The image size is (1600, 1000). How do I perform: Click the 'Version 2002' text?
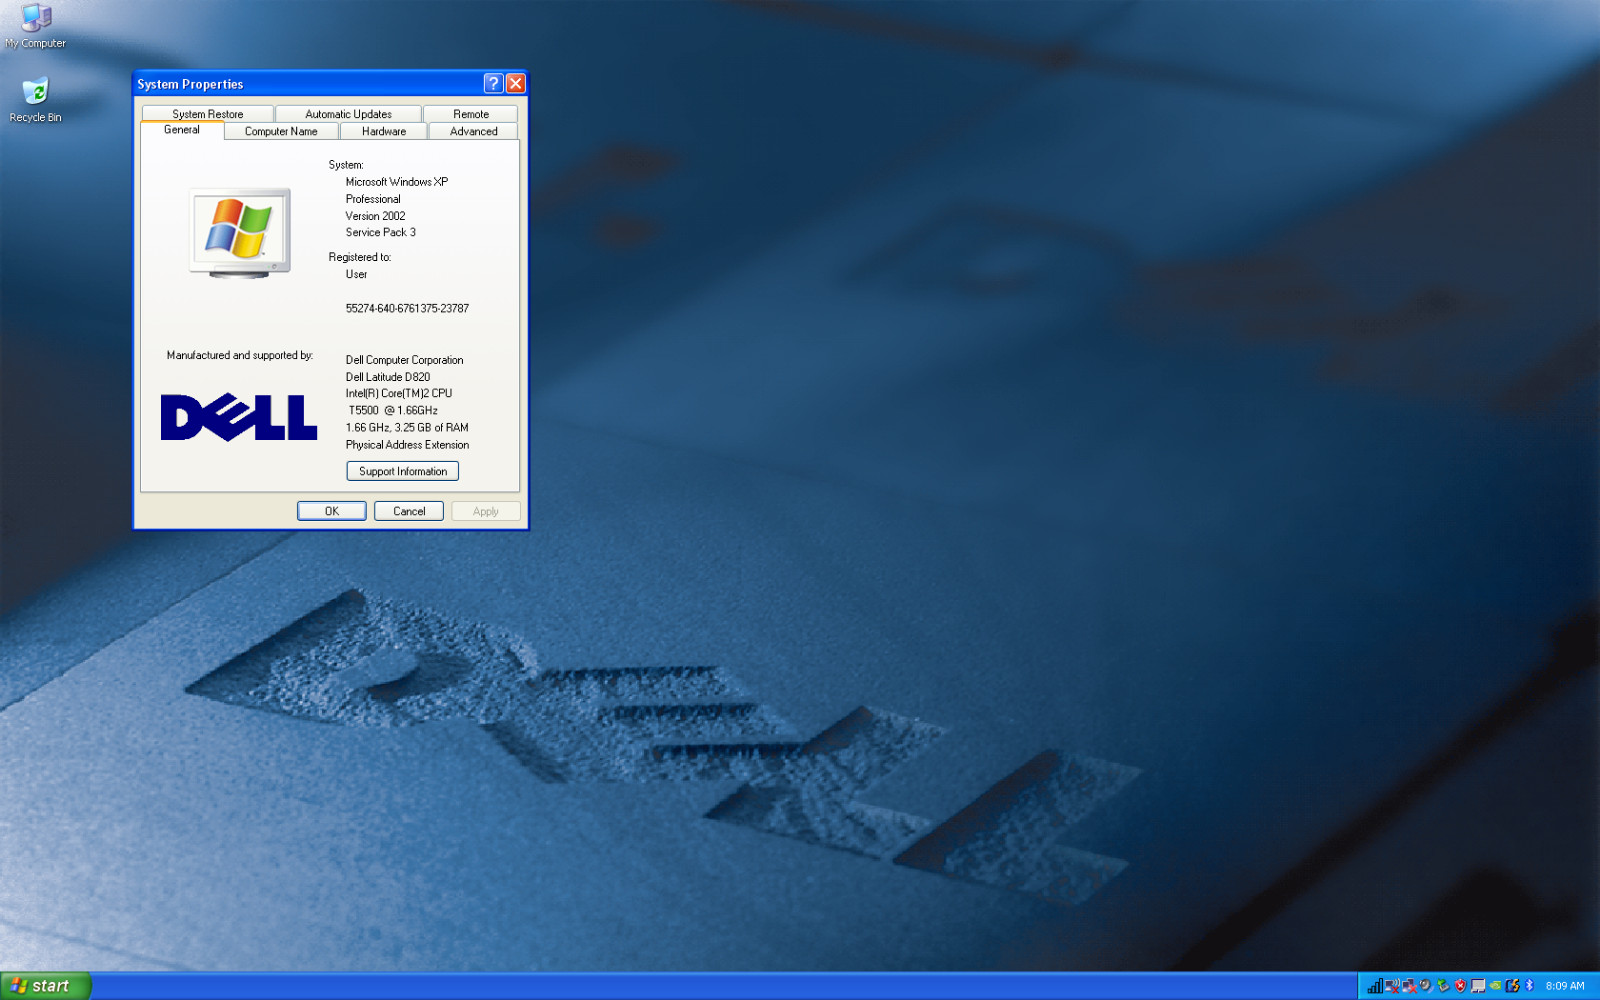coord(376,216)
